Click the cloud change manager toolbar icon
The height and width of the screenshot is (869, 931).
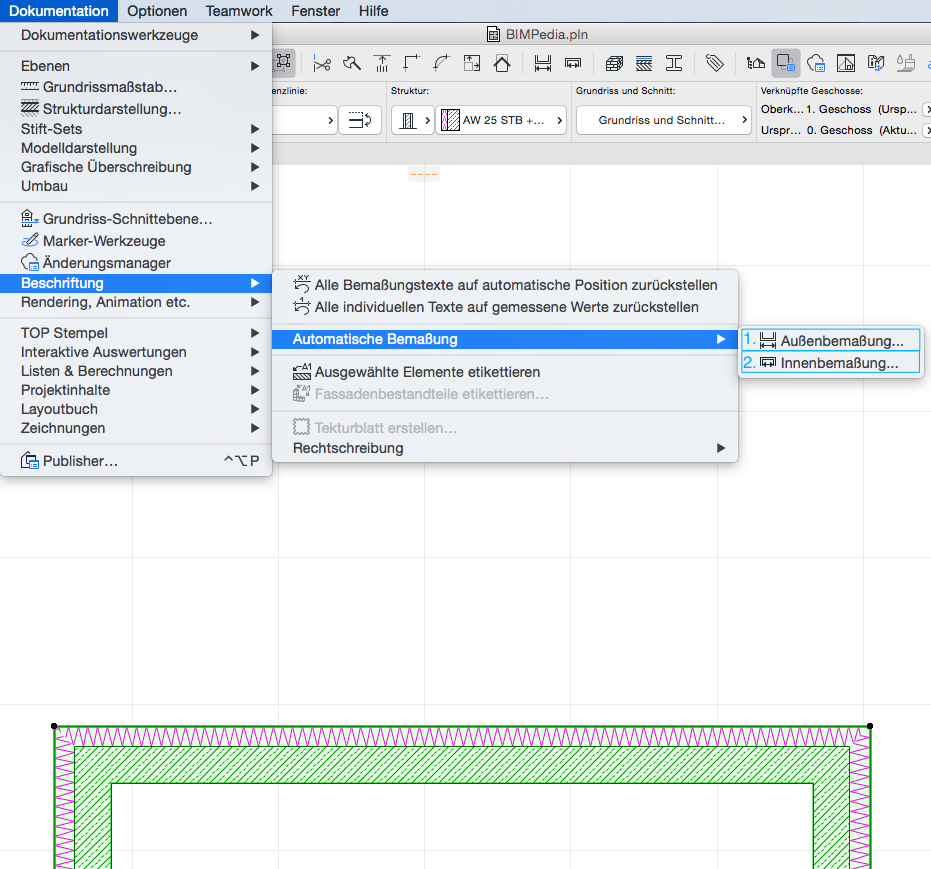(816, 63)
